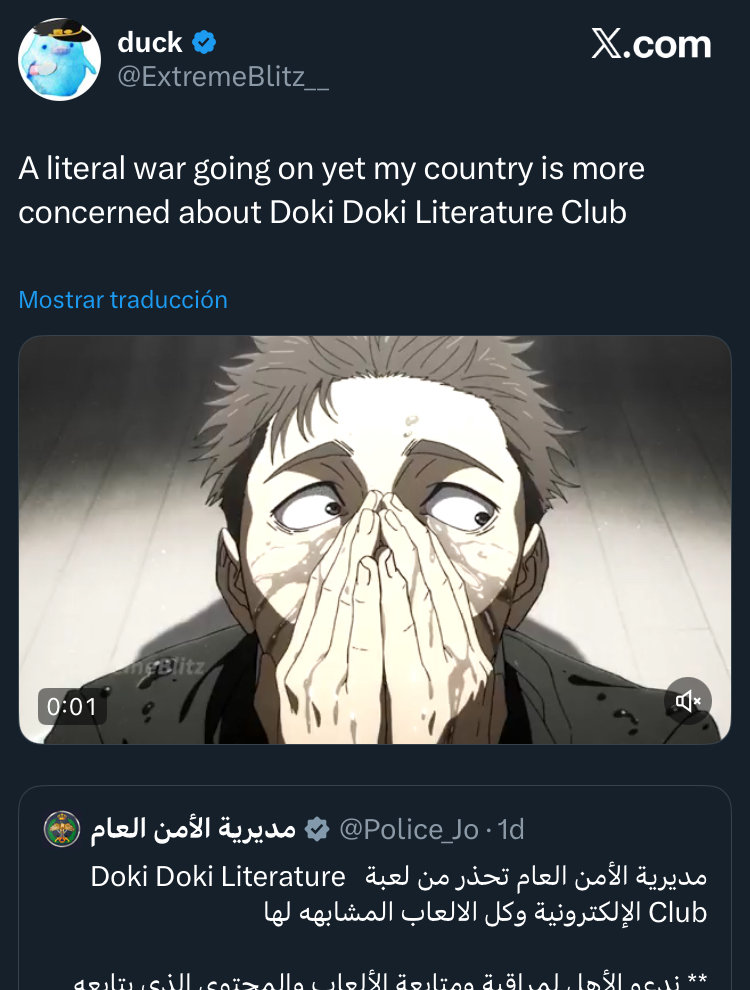Image resolution: width=750 pixels, height=990 pixels.
Task: Click the ExtremeBlitz watermark on the video
Action: coord(160,667)
